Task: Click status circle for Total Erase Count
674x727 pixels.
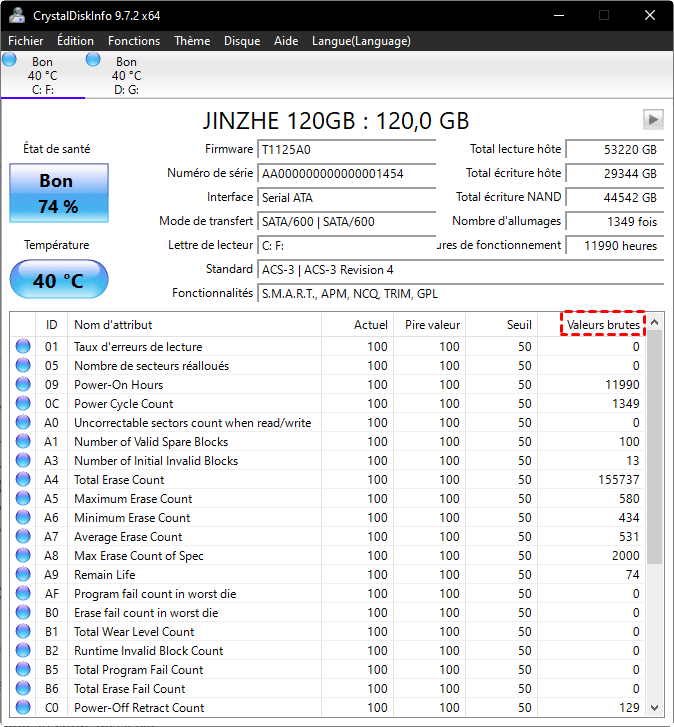Action: (23, 479)
